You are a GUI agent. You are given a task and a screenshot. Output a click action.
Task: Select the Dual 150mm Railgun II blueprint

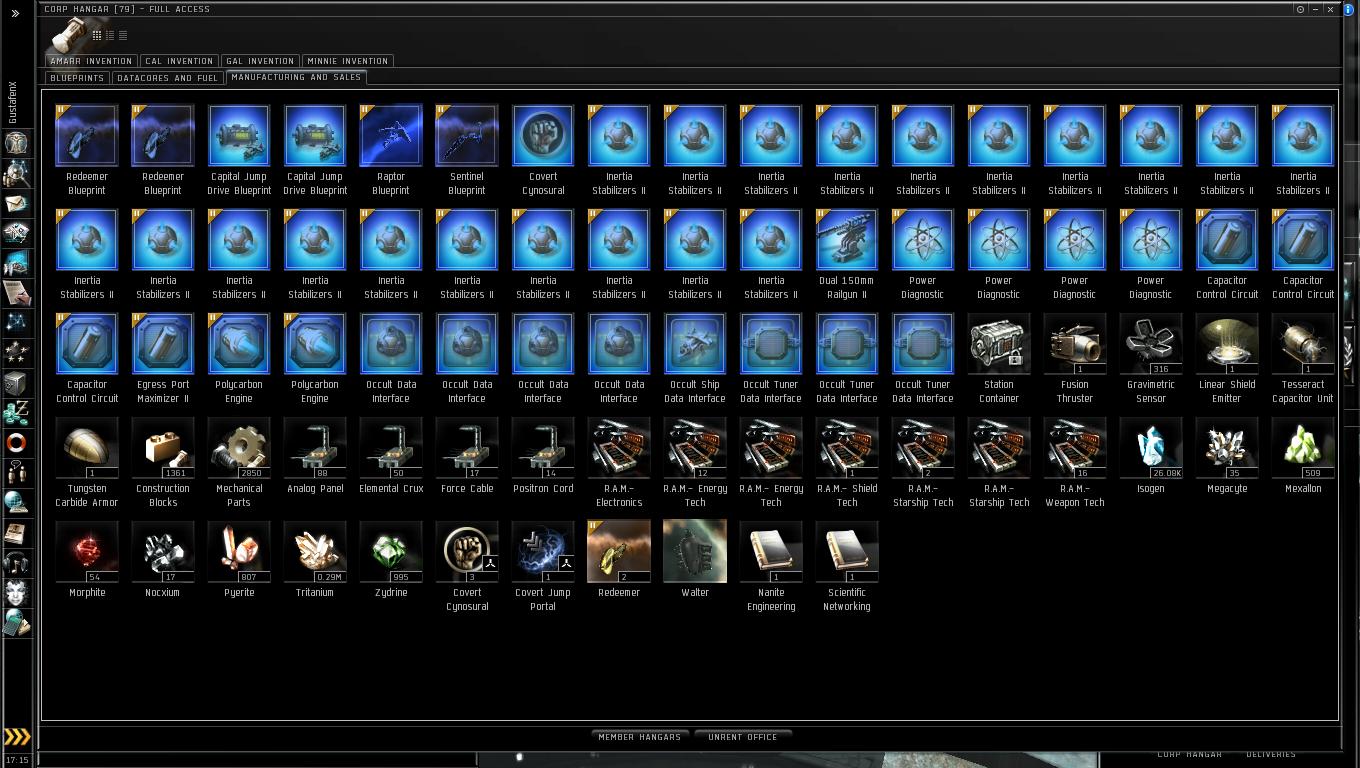coord(847,254)
